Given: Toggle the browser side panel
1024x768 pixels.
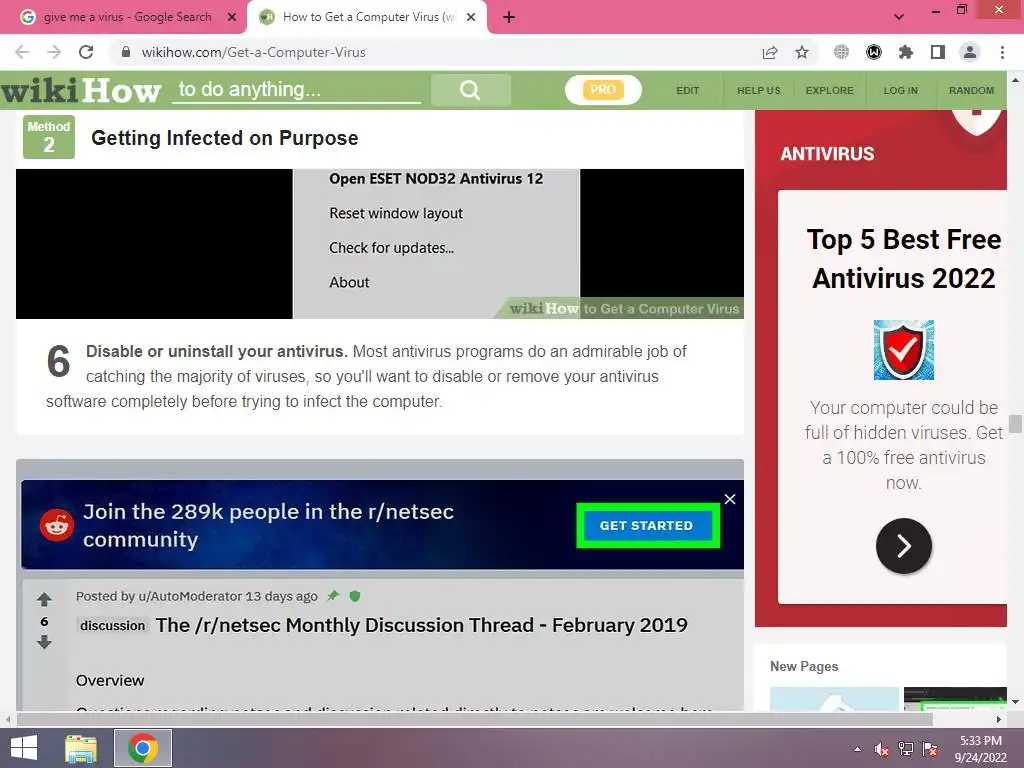Looking at the screenshot, I should pos(938,52).
